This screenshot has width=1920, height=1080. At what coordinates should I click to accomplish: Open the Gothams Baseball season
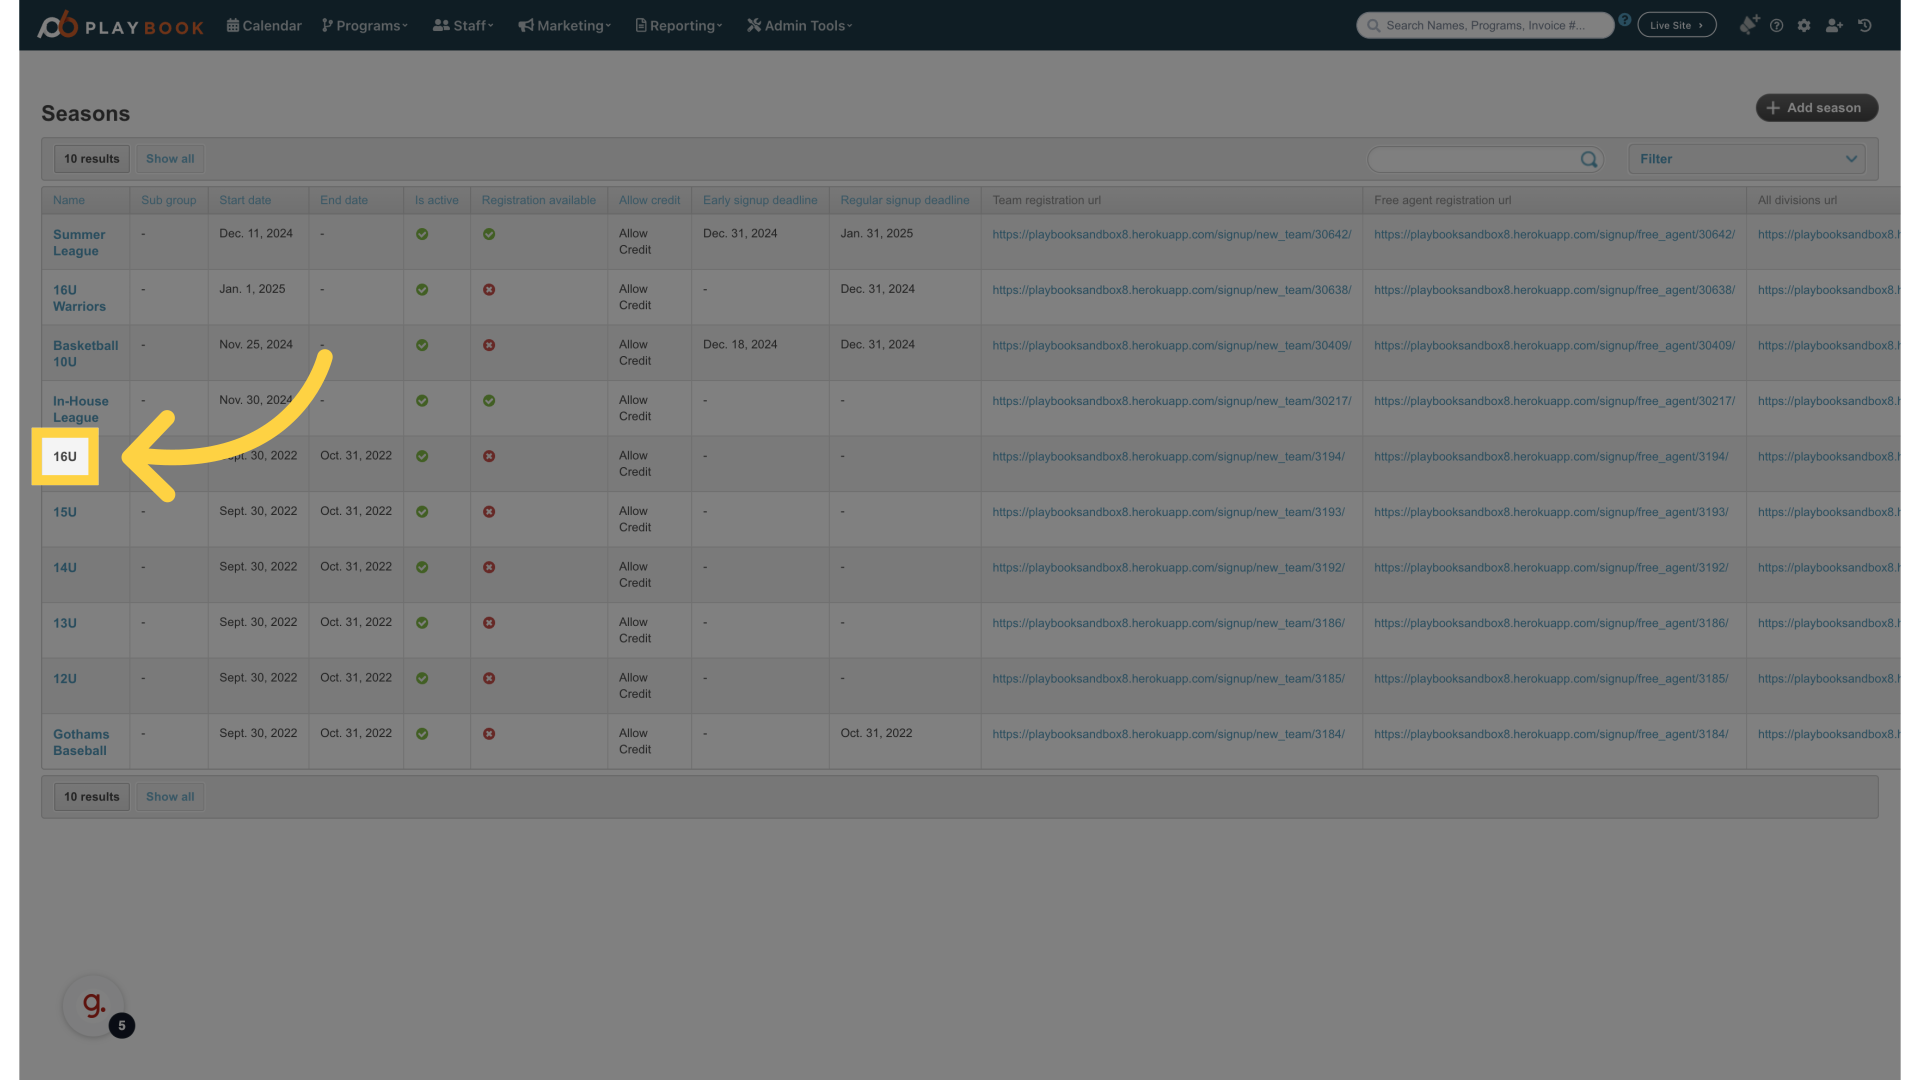(81, 742)
